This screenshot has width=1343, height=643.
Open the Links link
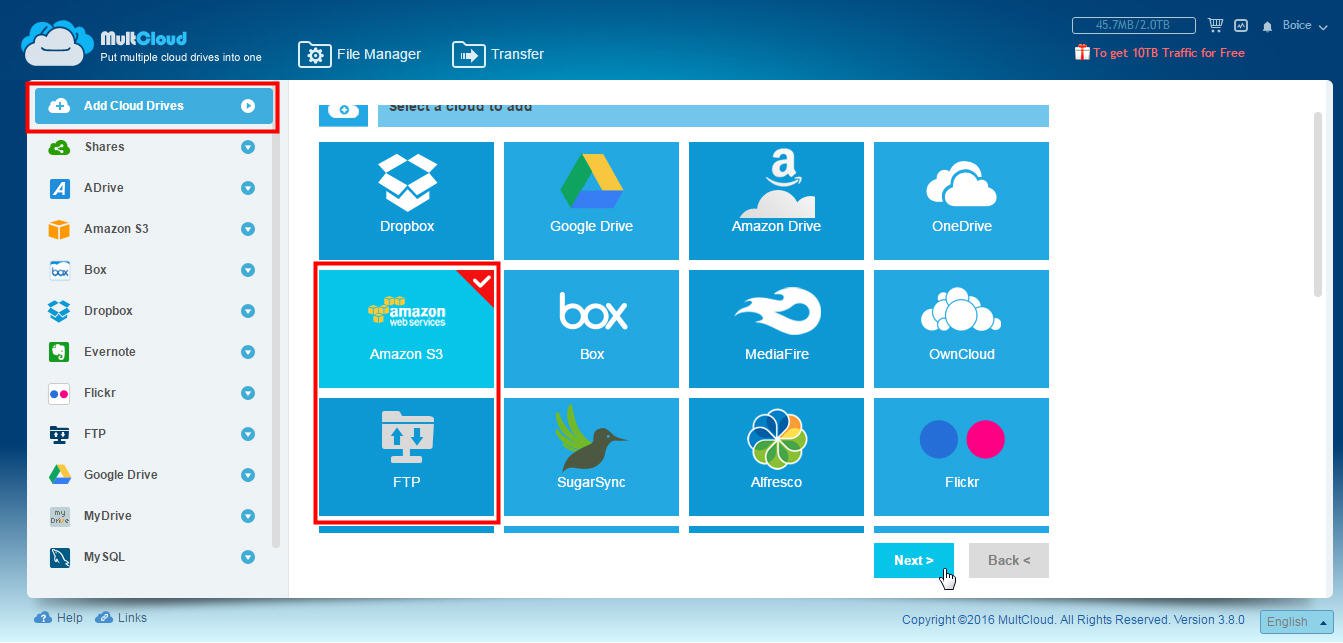pyautogui.click(x=121, y=618)
